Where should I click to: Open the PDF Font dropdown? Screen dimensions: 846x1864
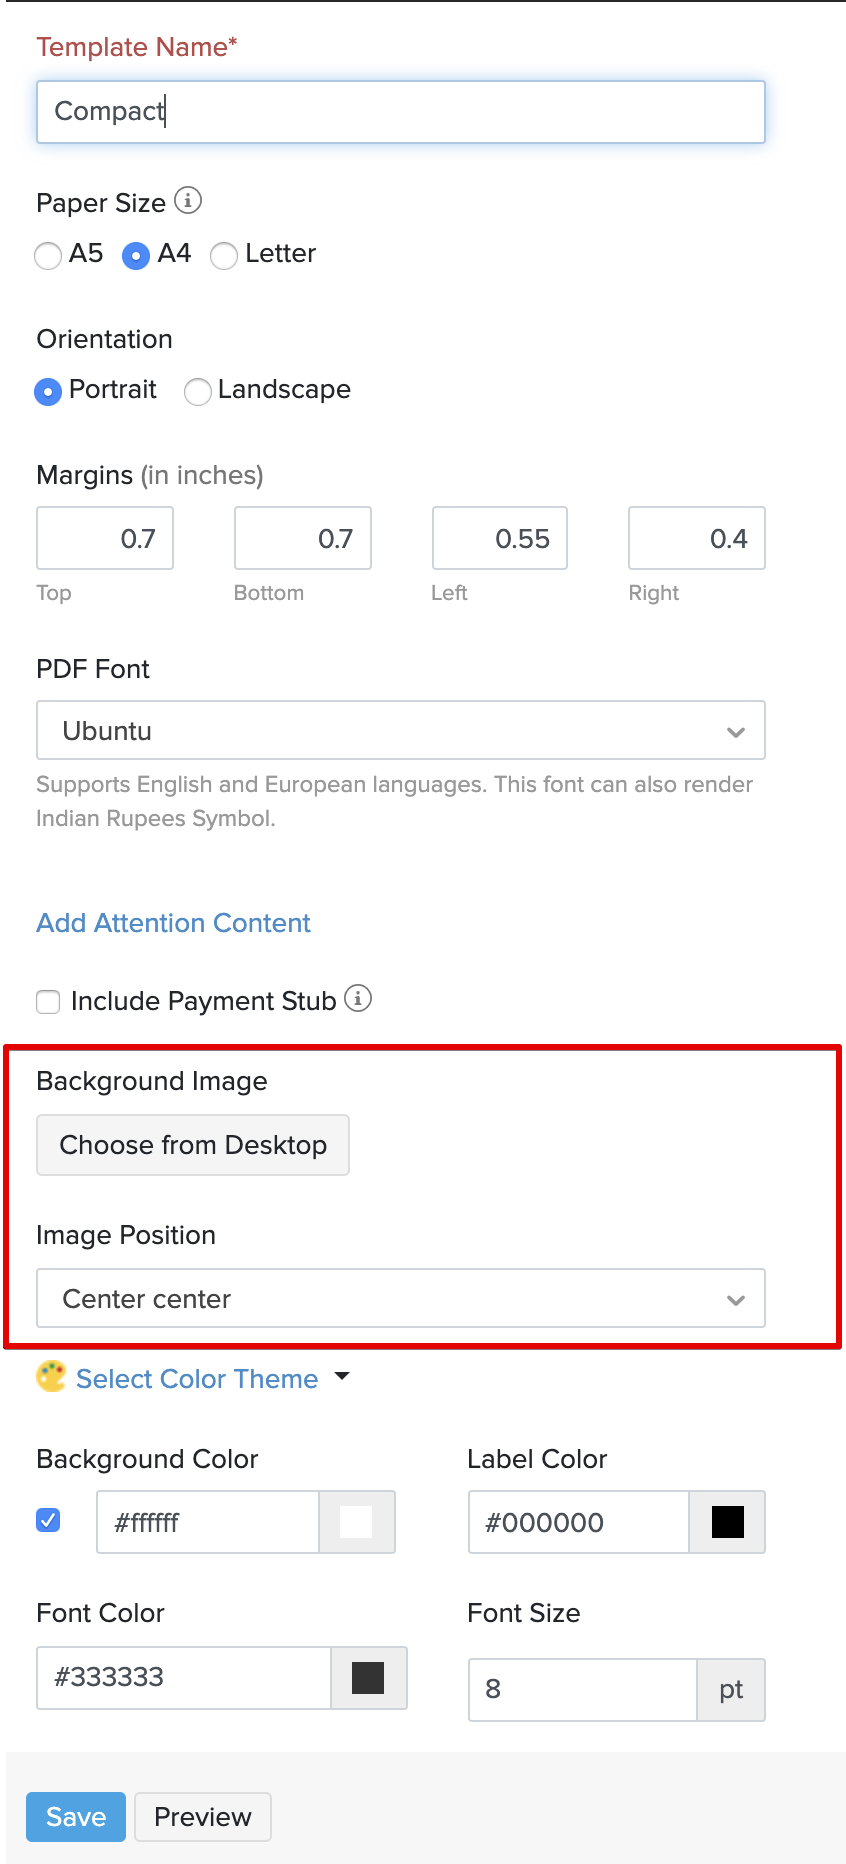click(400, 731)
